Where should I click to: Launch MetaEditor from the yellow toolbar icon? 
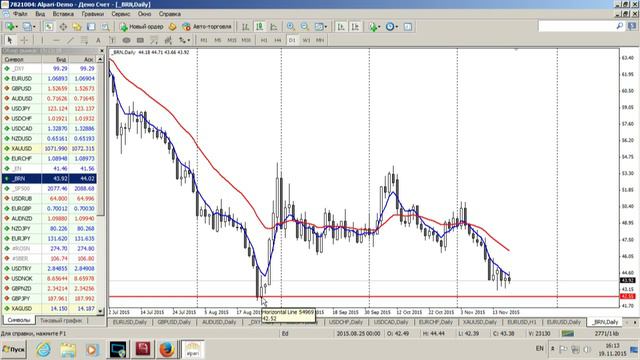[x=173, y=27]
